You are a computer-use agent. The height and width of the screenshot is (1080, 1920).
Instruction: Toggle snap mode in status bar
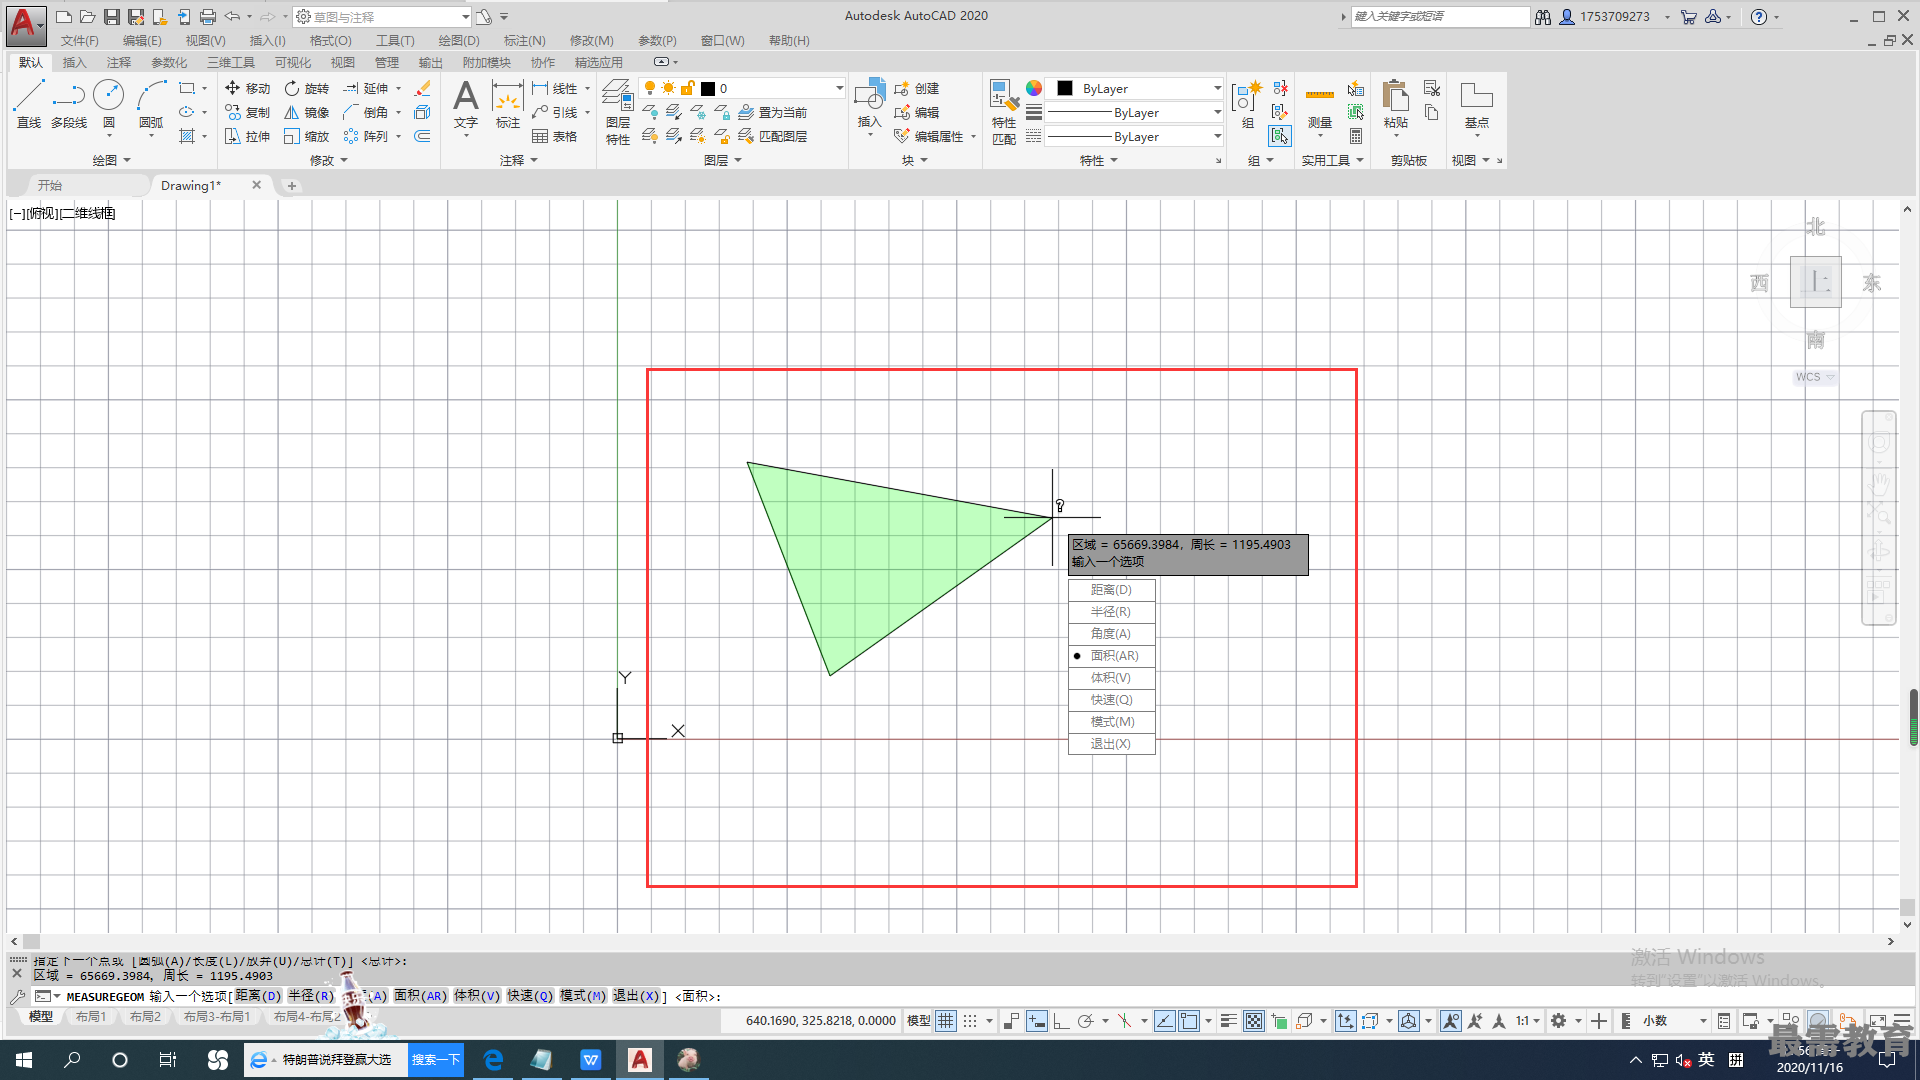click(x=970, y=1021)
